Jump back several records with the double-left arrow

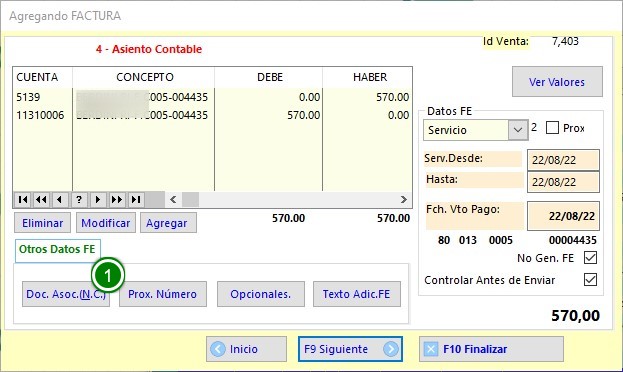click(41, 199)
